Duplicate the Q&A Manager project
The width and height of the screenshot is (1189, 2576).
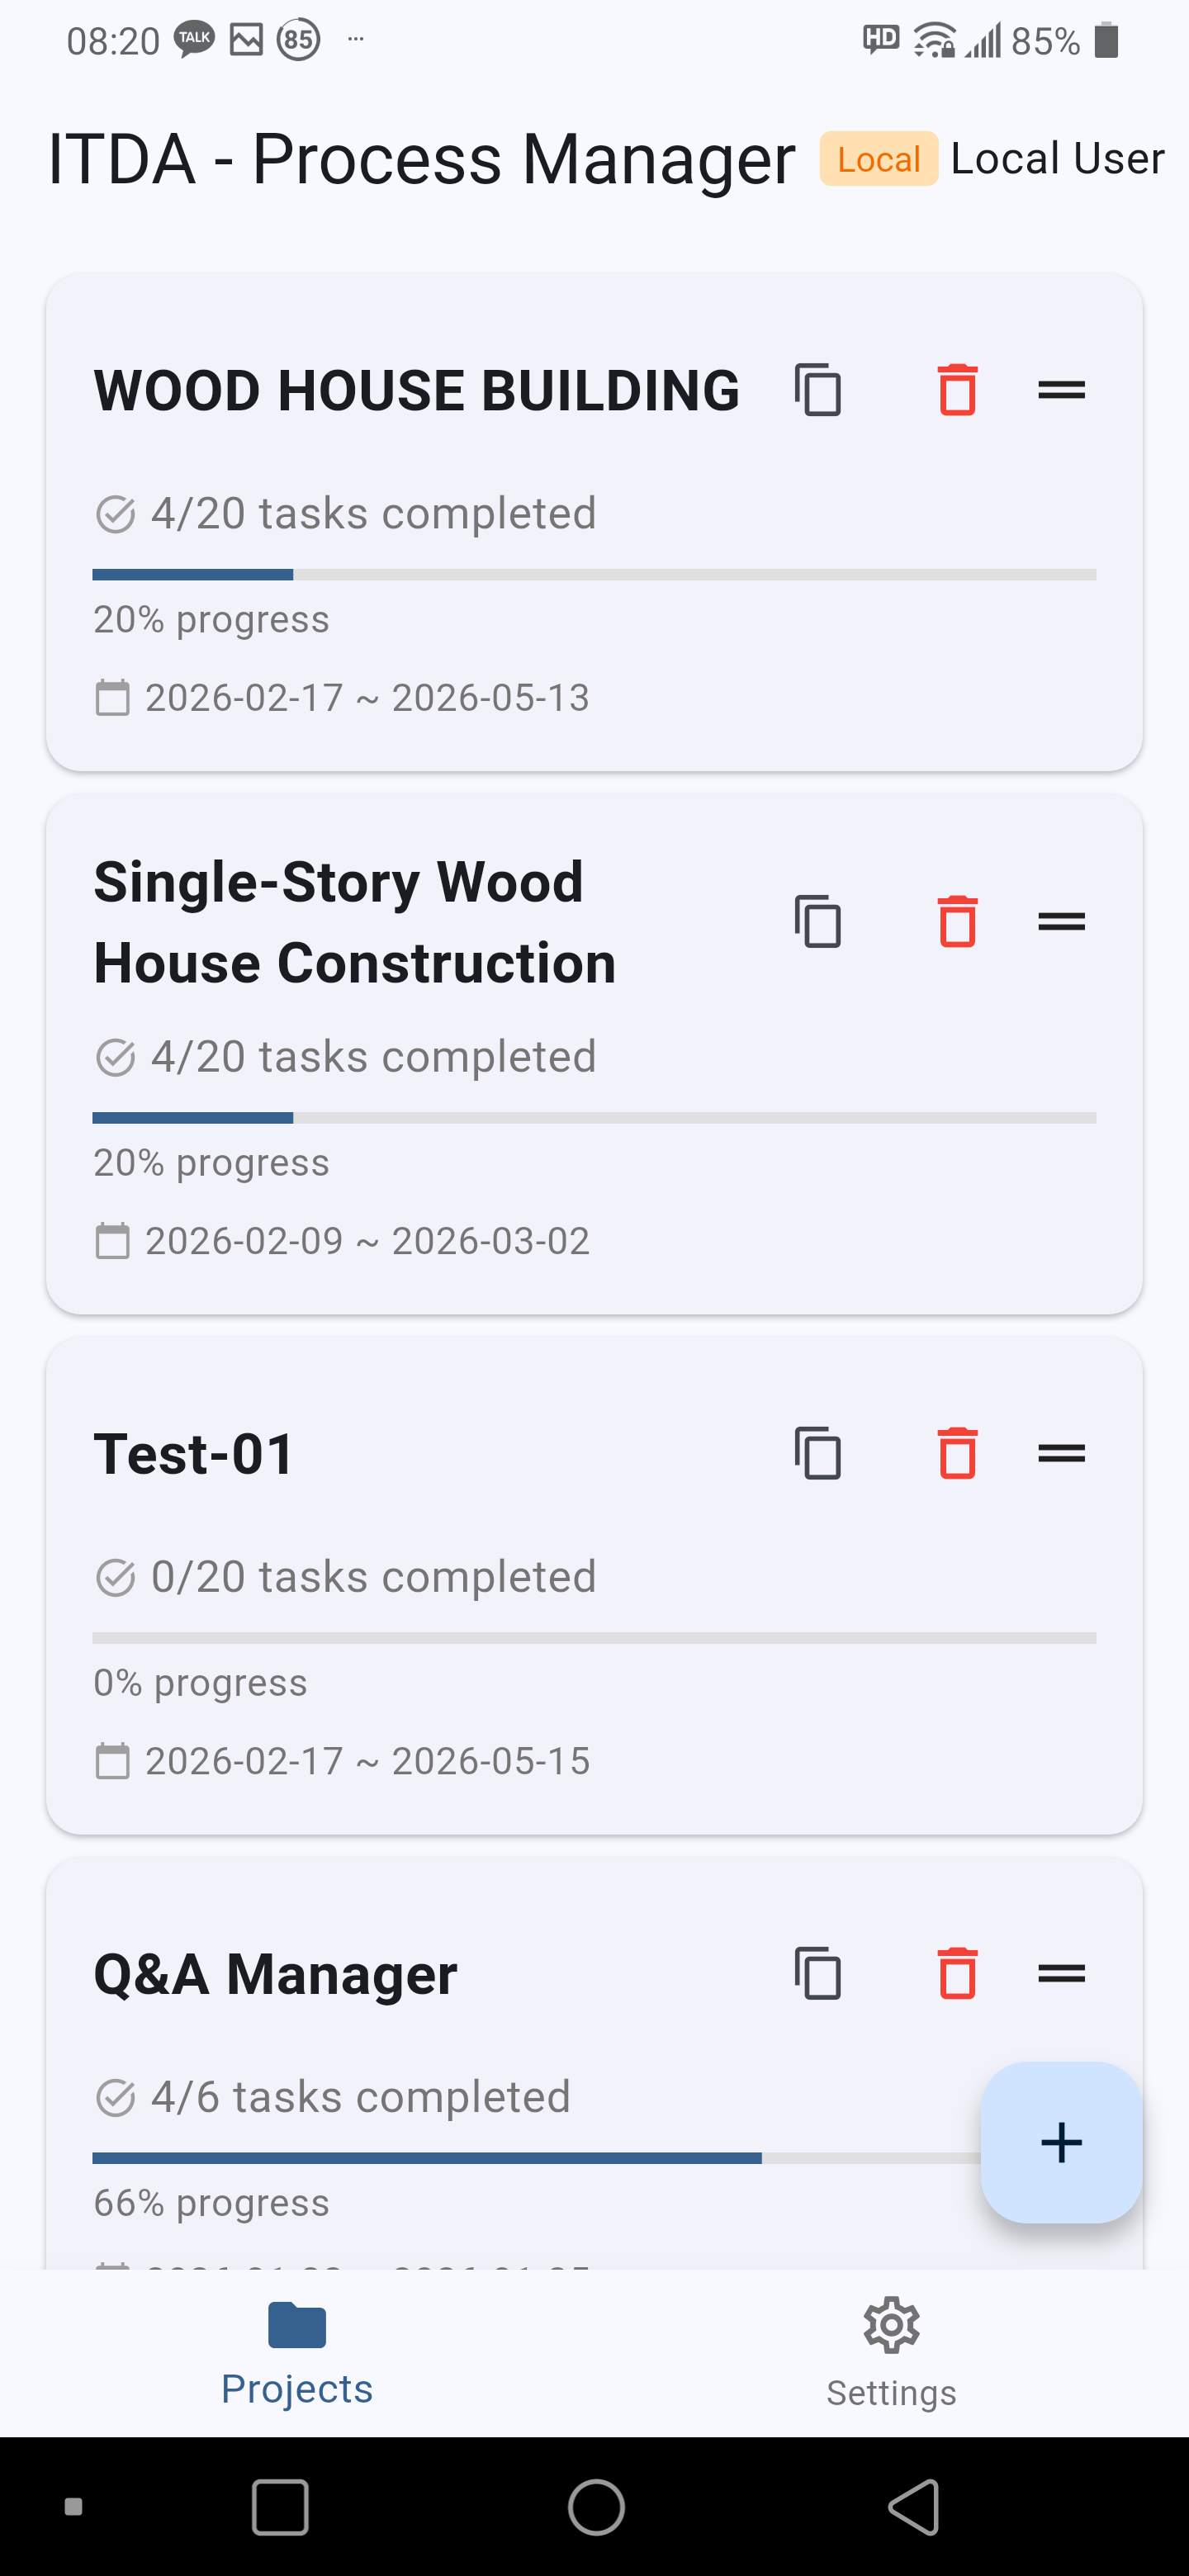point(818,1973)
